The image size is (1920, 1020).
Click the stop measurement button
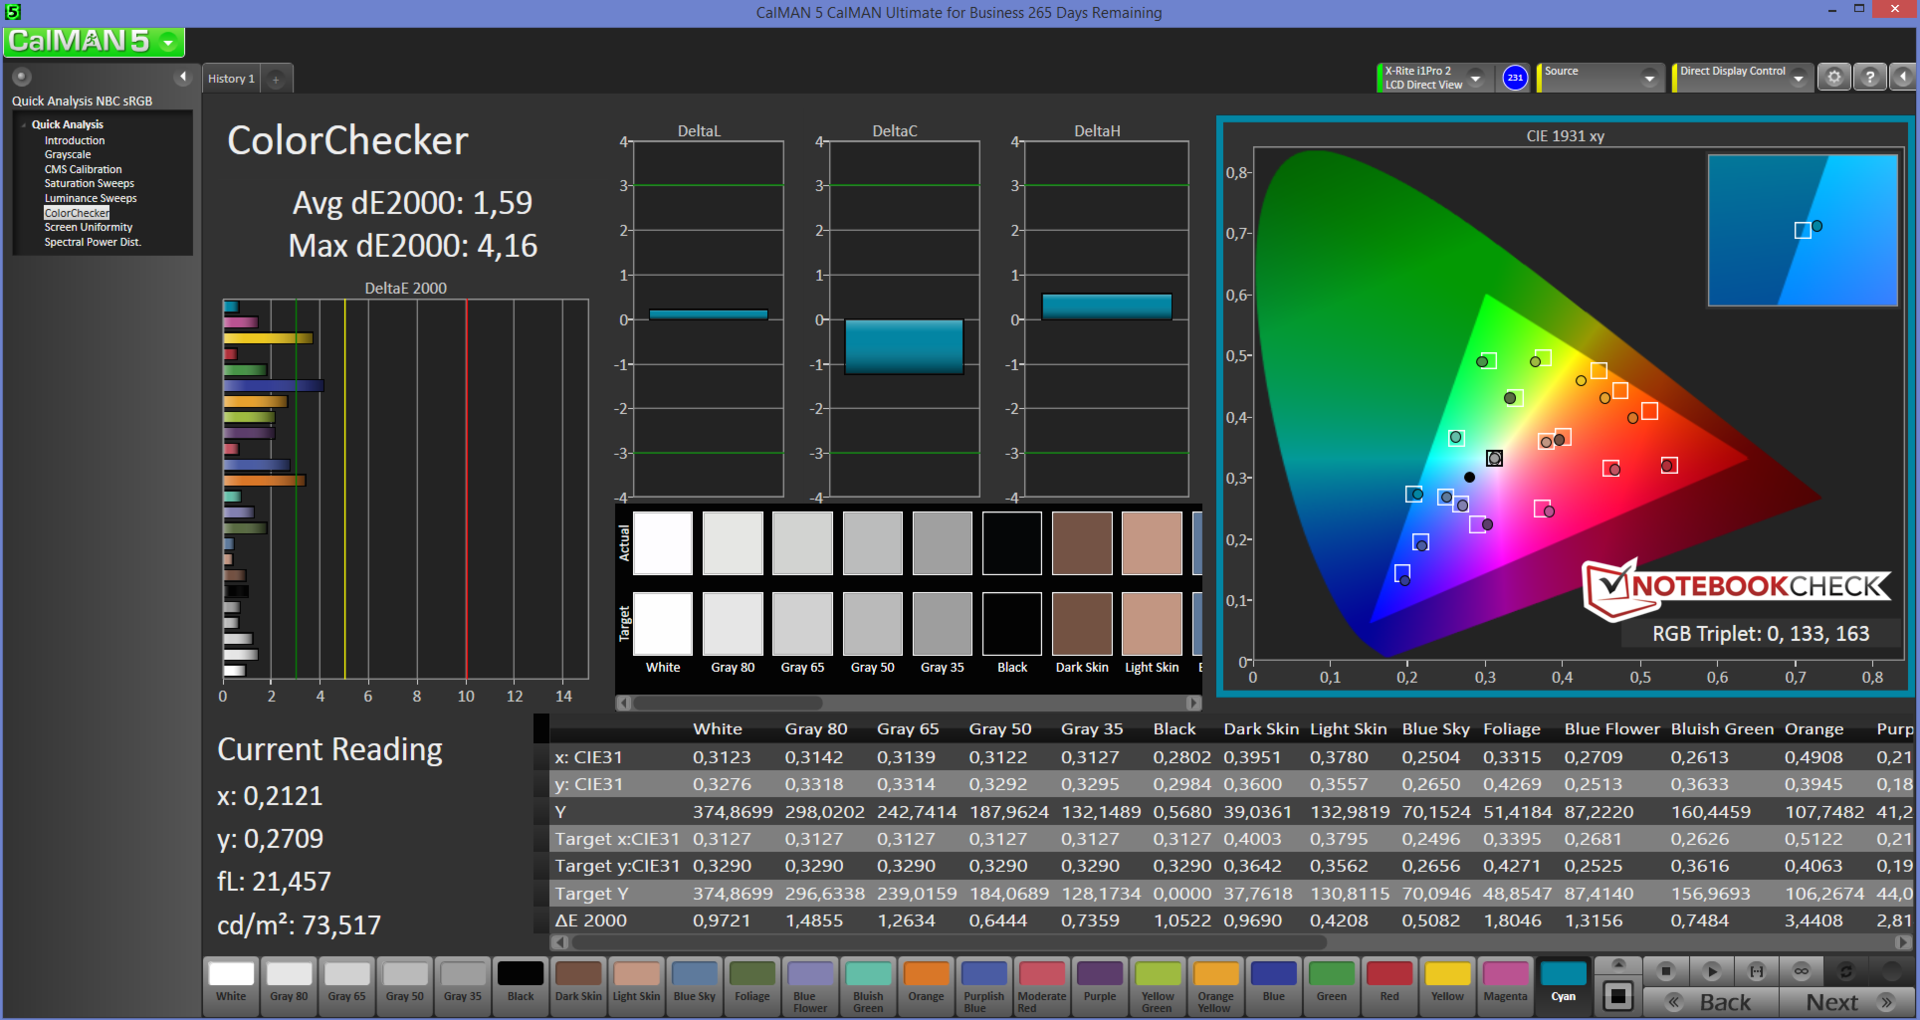[1665, 971]
